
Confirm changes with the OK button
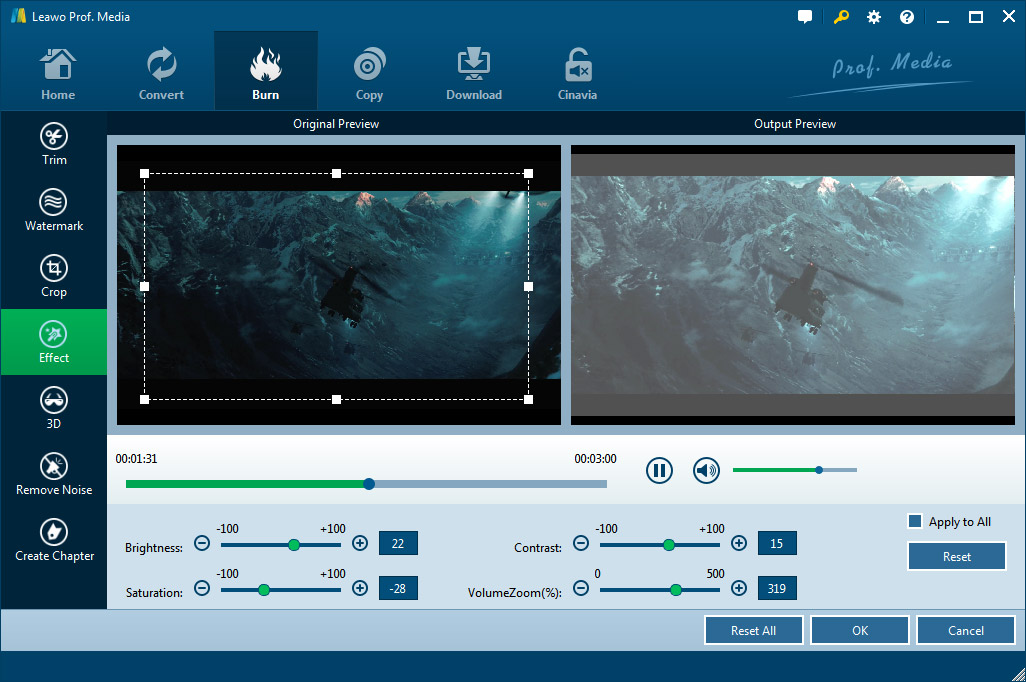pyautogui.click(x=860, y=631)
